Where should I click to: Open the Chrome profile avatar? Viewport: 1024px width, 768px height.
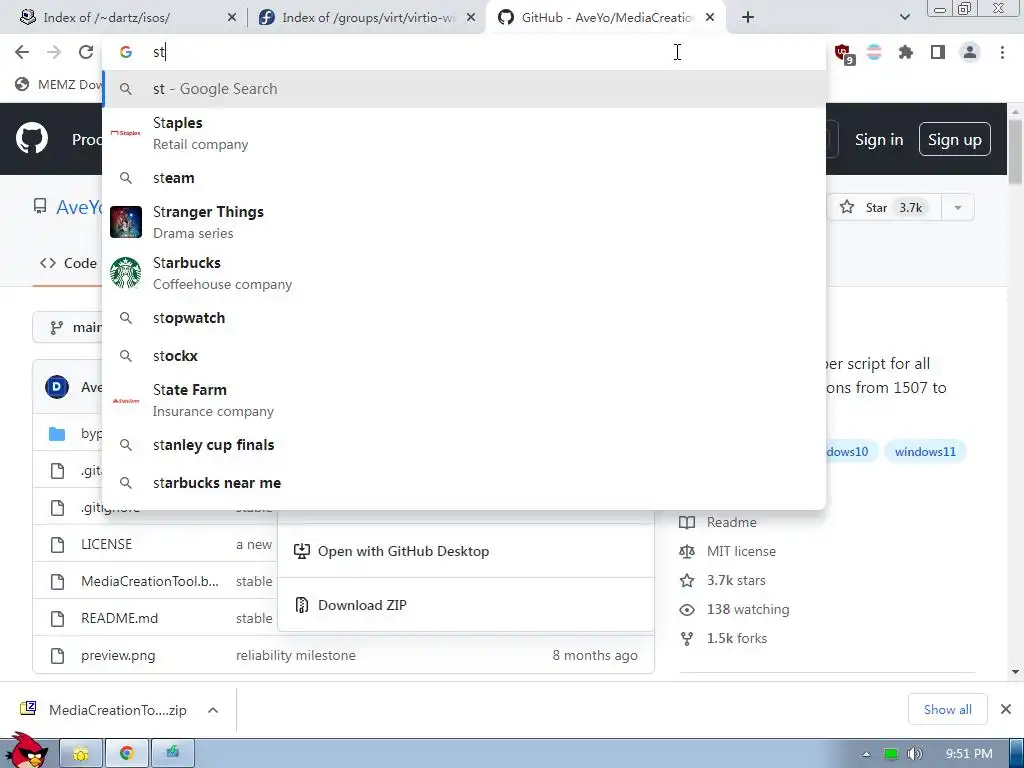(970, 52)
